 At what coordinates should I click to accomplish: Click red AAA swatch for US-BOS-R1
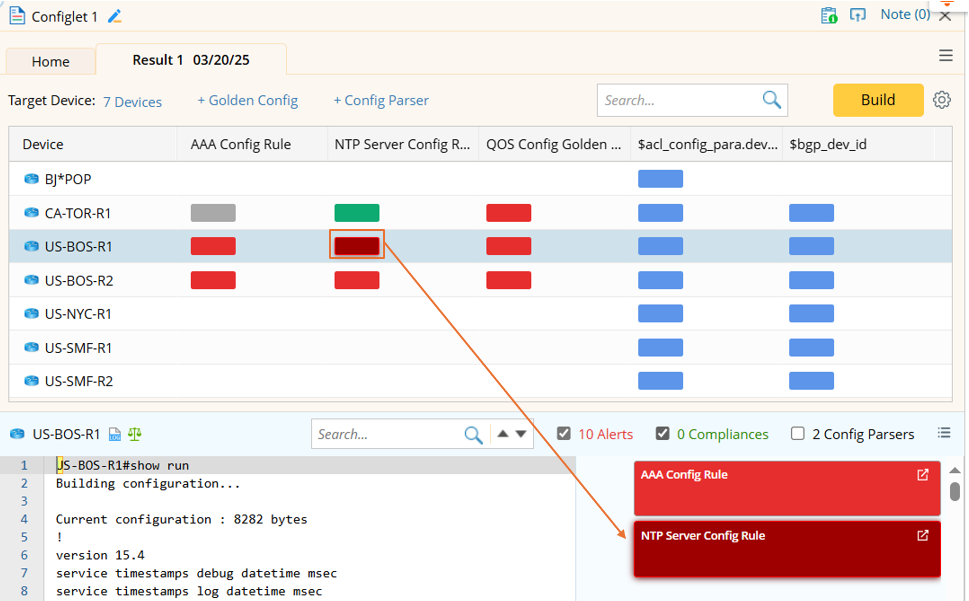click(213, 246)
